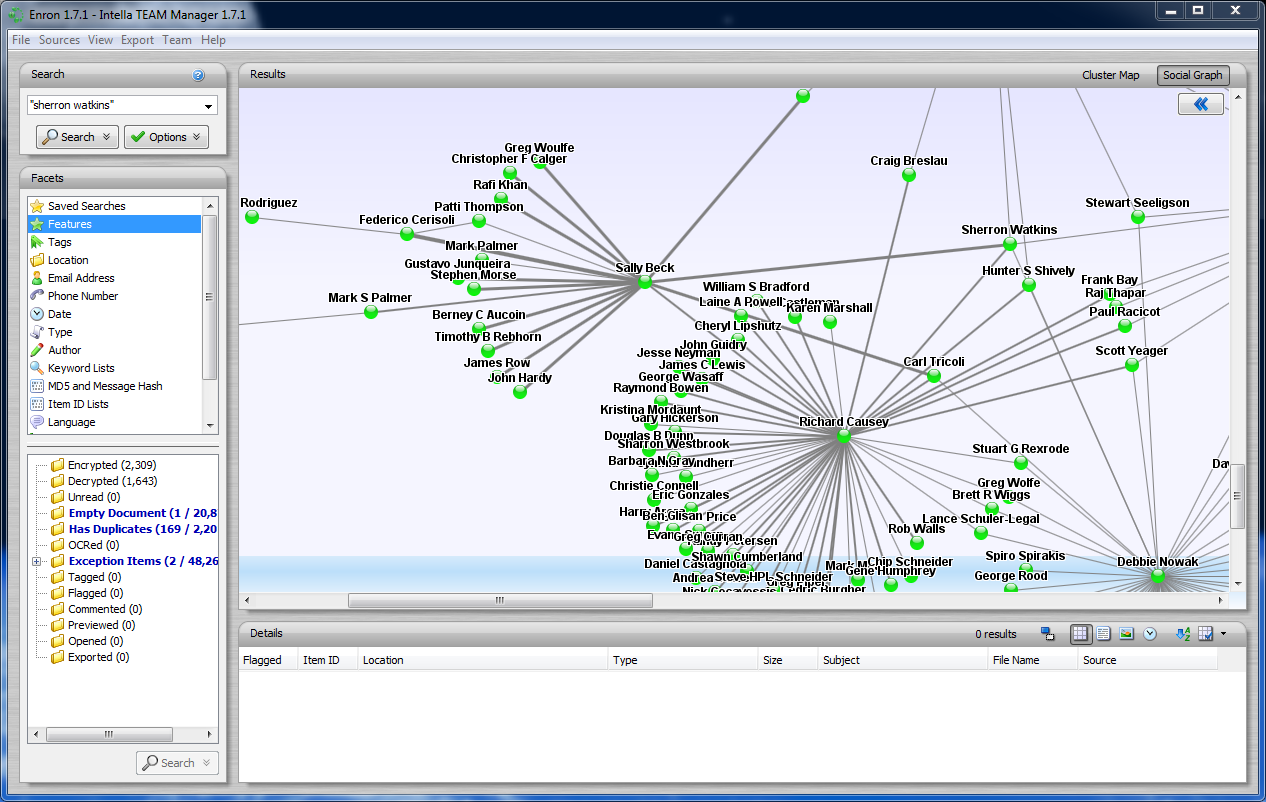
Task: Open the column chooser dropdown arrow
Action: [1222, 634]
